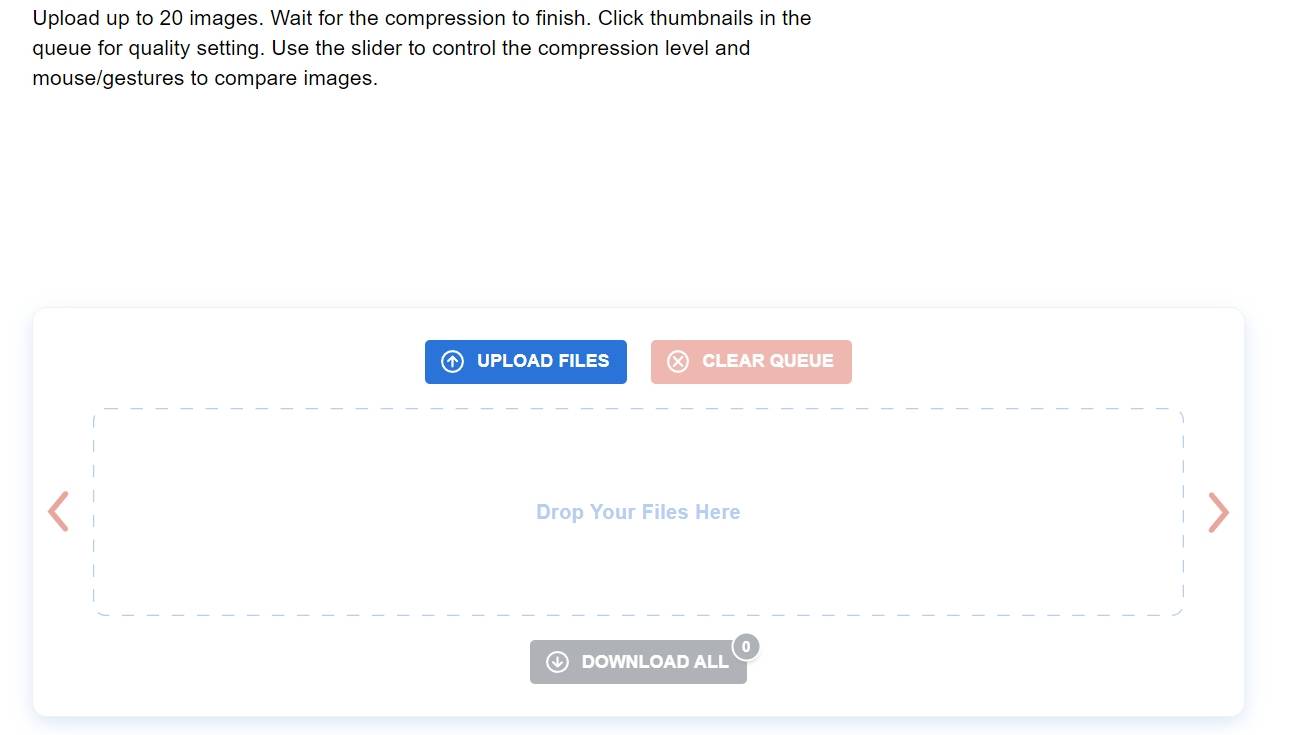Click the 'mouse/gestures to compare images' line
Viewport: 1312px width, 735px height.
(x=205, y=78)
